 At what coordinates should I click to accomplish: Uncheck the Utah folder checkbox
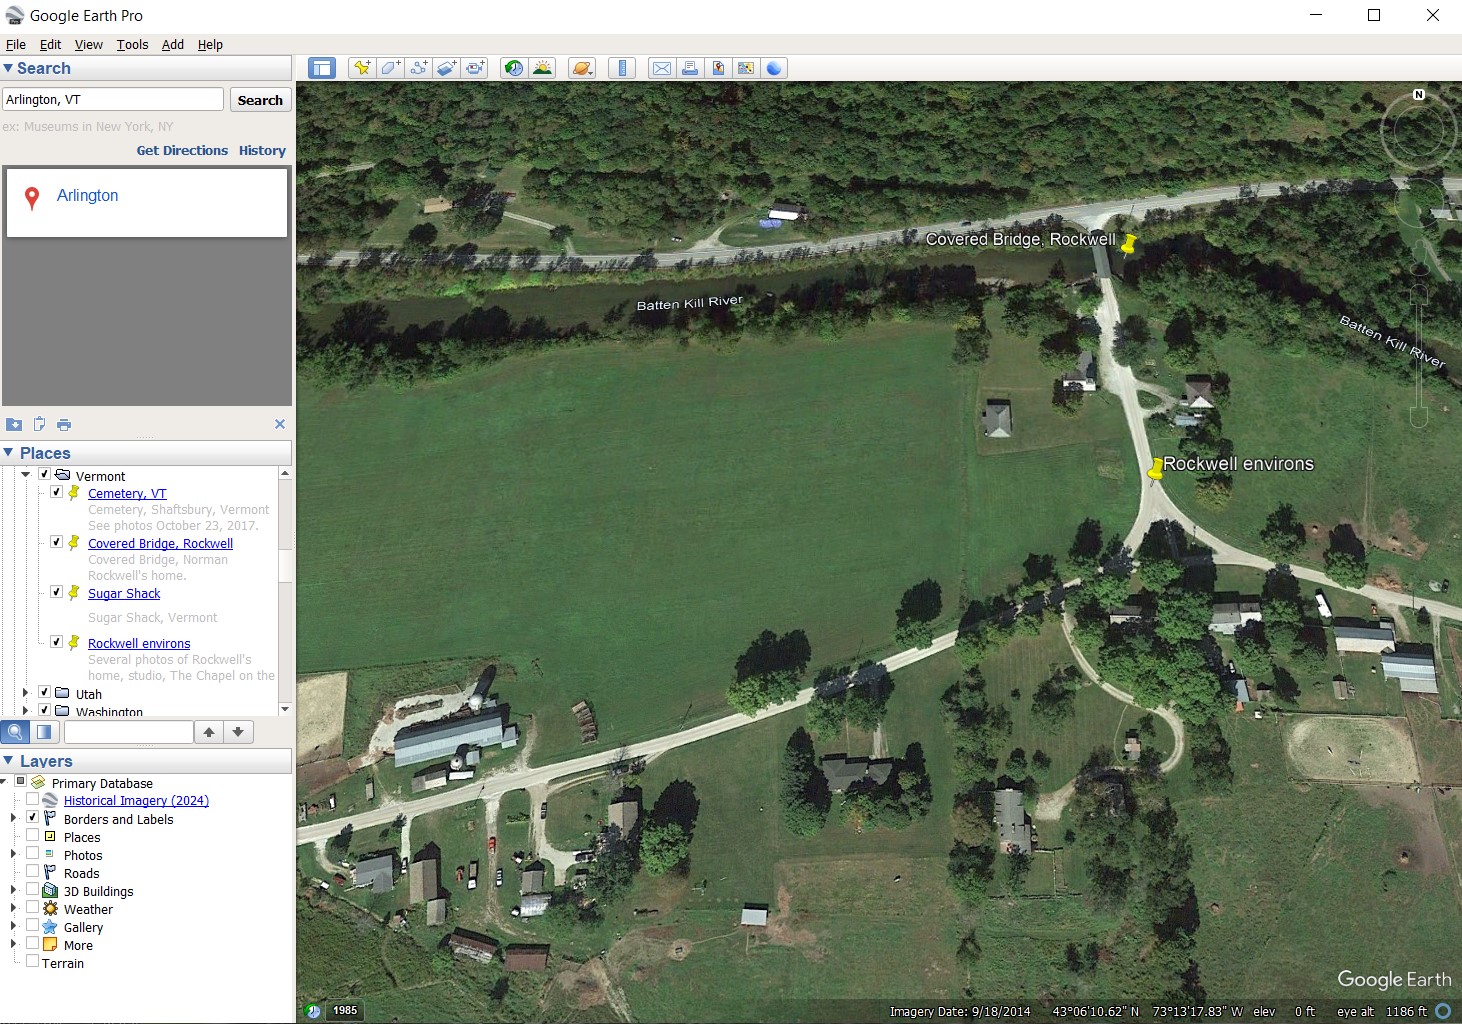(x=44, y=692)
